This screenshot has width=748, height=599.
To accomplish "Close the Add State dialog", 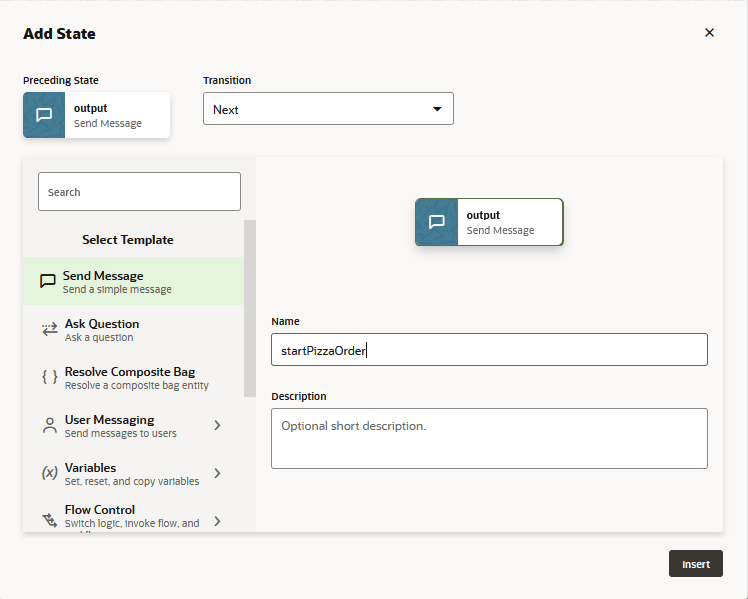I will pos(709,33).
